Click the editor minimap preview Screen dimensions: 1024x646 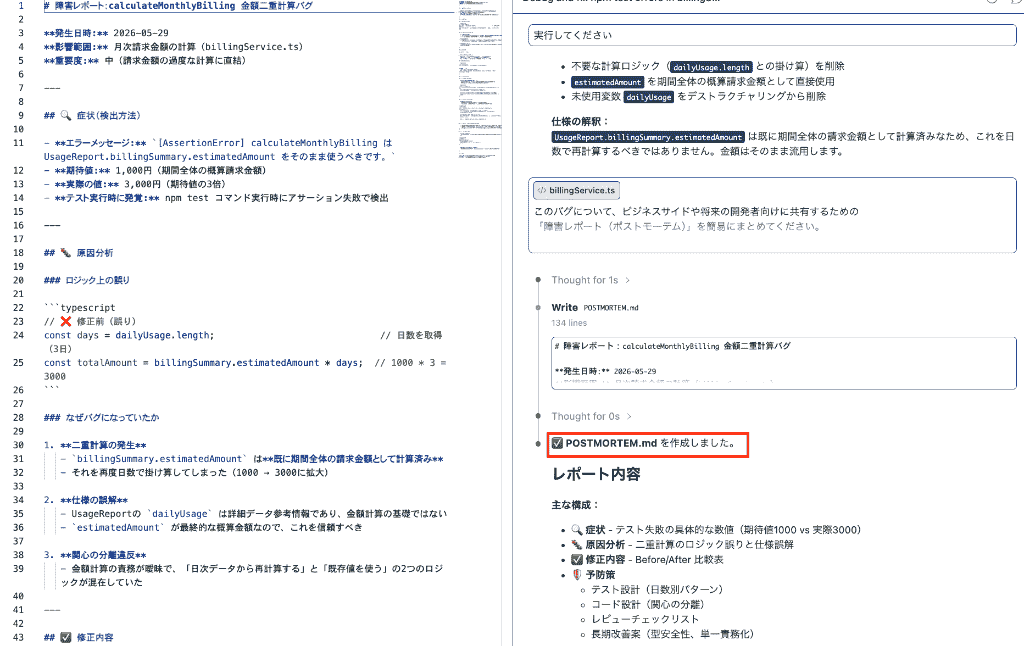[480, 78]
